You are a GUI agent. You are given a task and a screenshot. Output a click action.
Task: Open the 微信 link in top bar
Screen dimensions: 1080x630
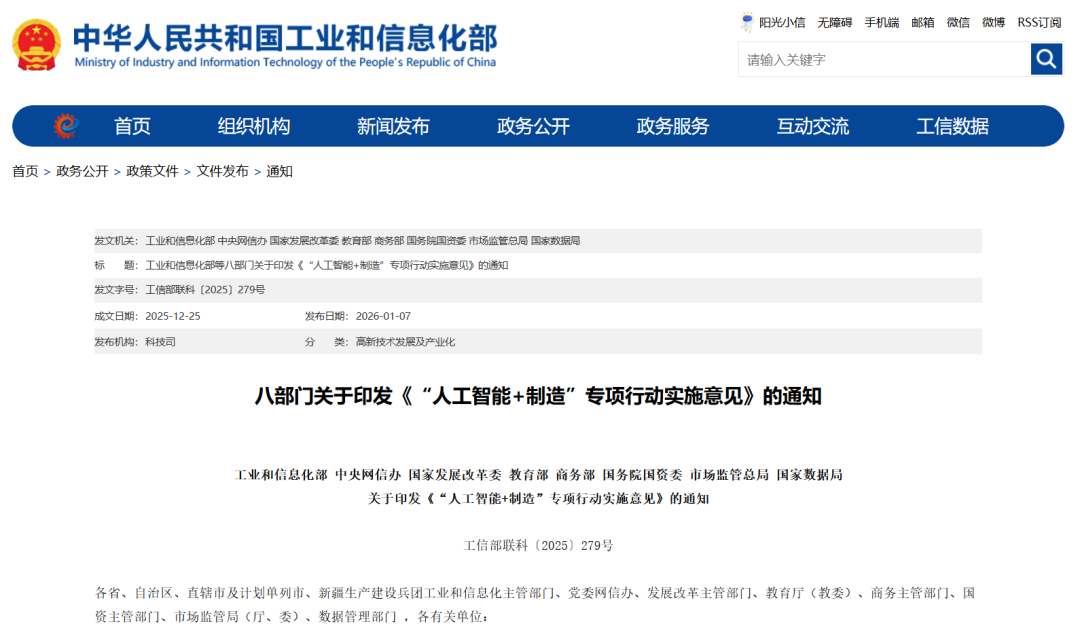pyautogui.click(x=958, y=22)
